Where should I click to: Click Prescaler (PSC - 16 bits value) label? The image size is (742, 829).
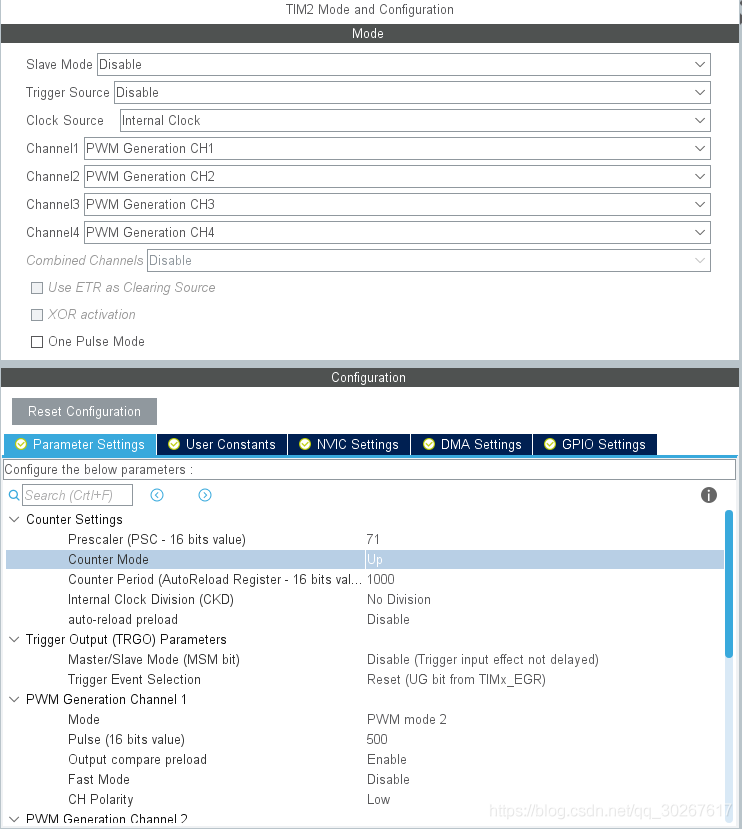pos(157,539)
